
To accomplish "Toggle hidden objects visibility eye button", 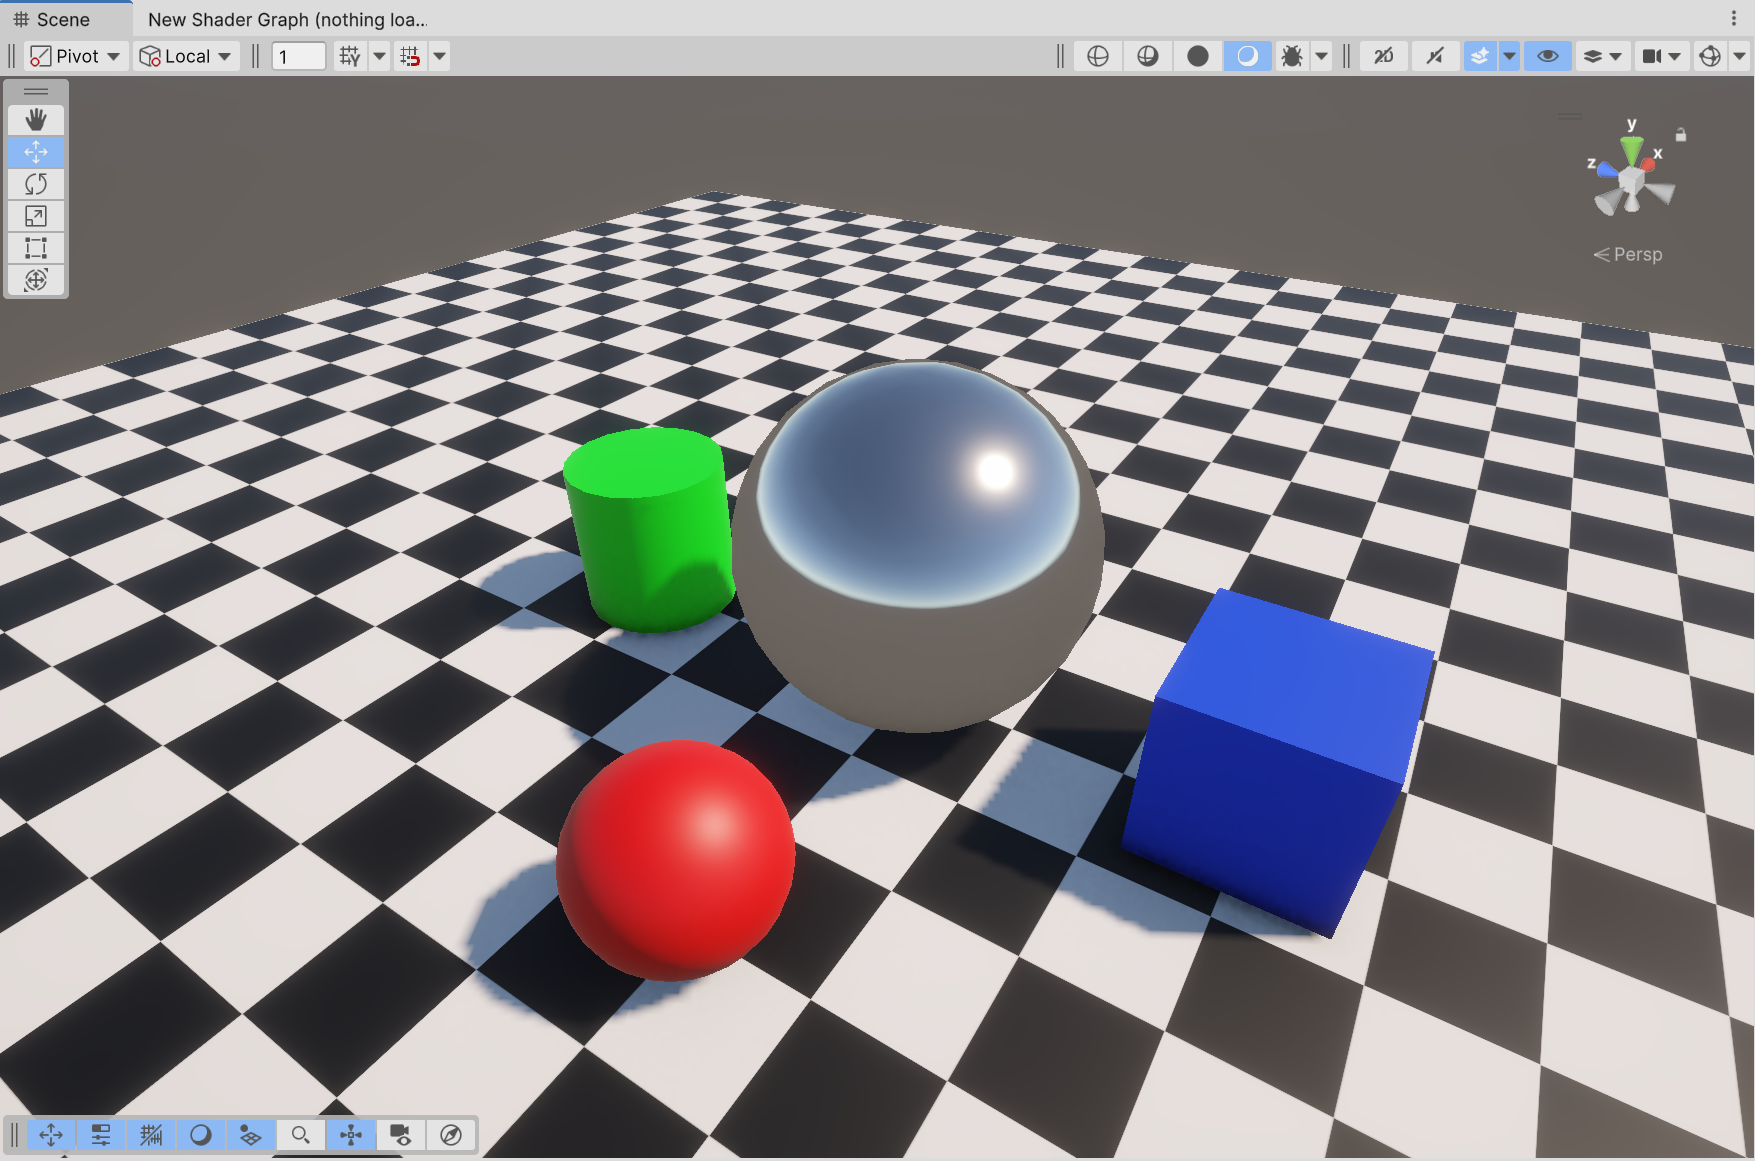I will [x=1547, y=56].
